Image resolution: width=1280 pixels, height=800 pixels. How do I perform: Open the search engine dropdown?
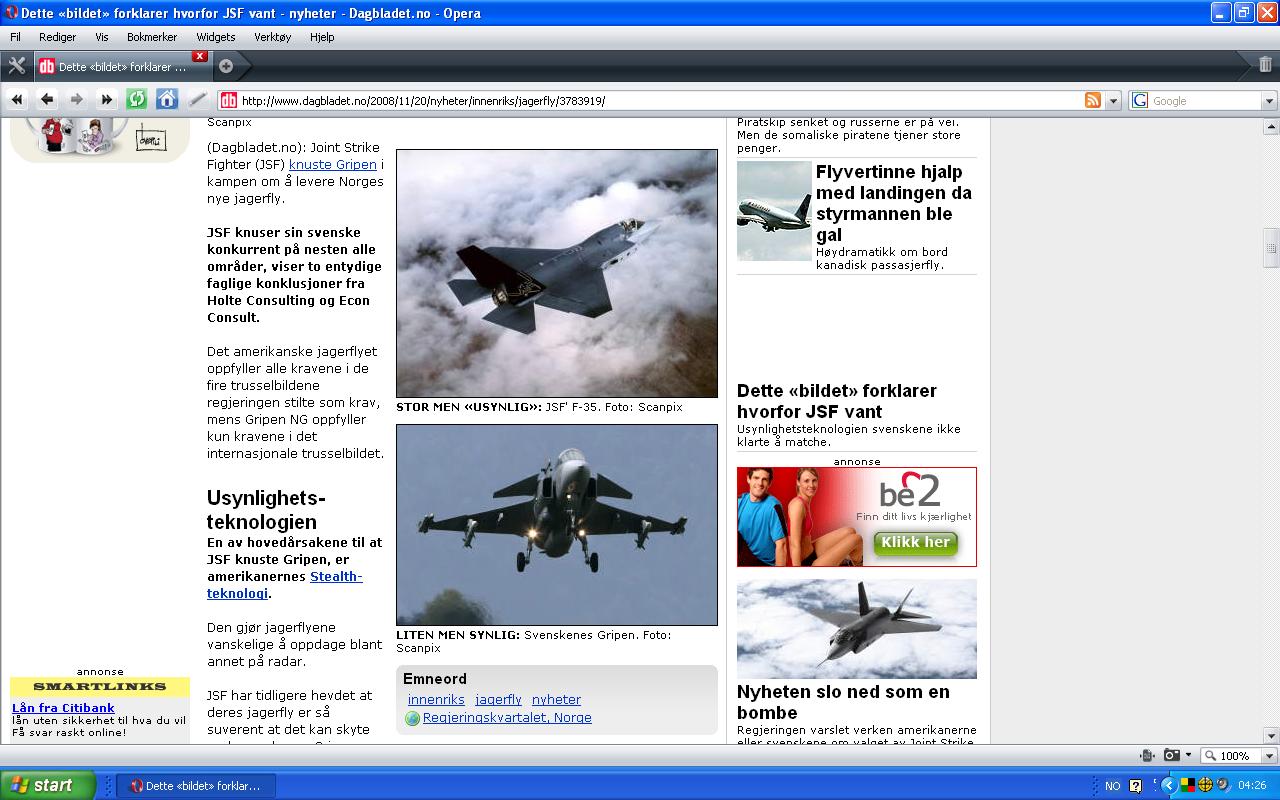click(x=1269, y=101)
